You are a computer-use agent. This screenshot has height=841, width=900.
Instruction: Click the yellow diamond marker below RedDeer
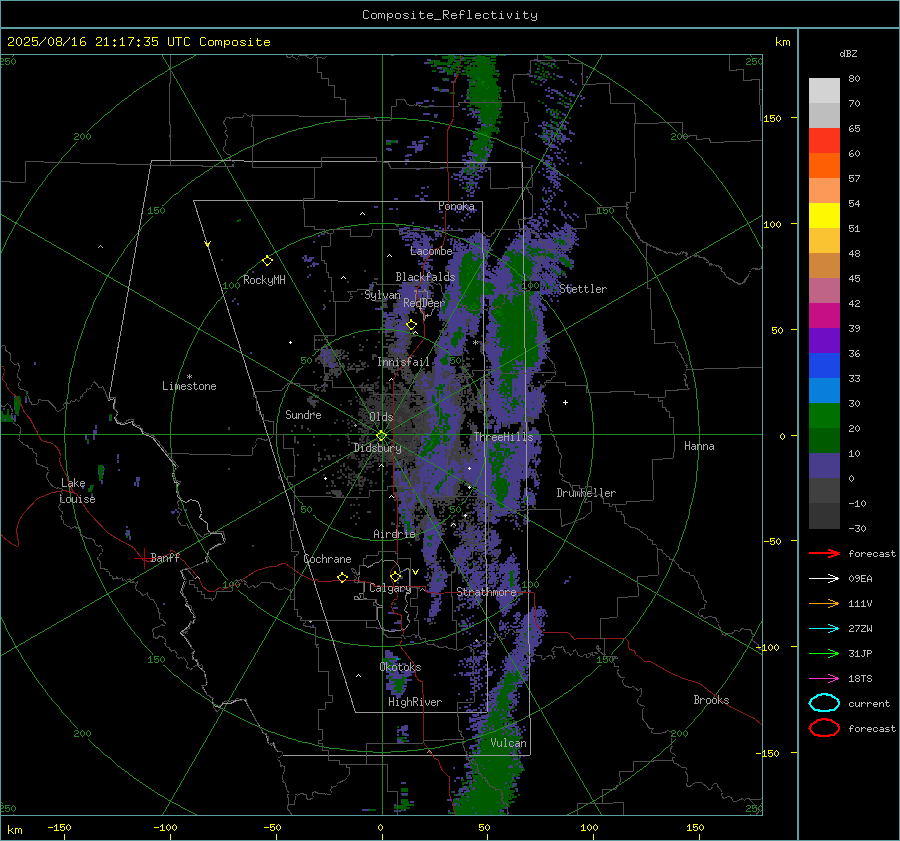(411, 325)
